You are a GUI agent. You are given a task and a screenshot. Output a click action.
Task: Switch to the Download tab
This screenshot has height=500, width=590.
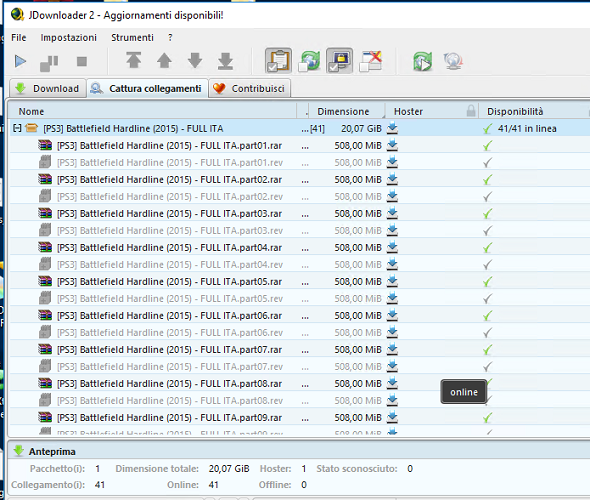click(x=47, y=88)
